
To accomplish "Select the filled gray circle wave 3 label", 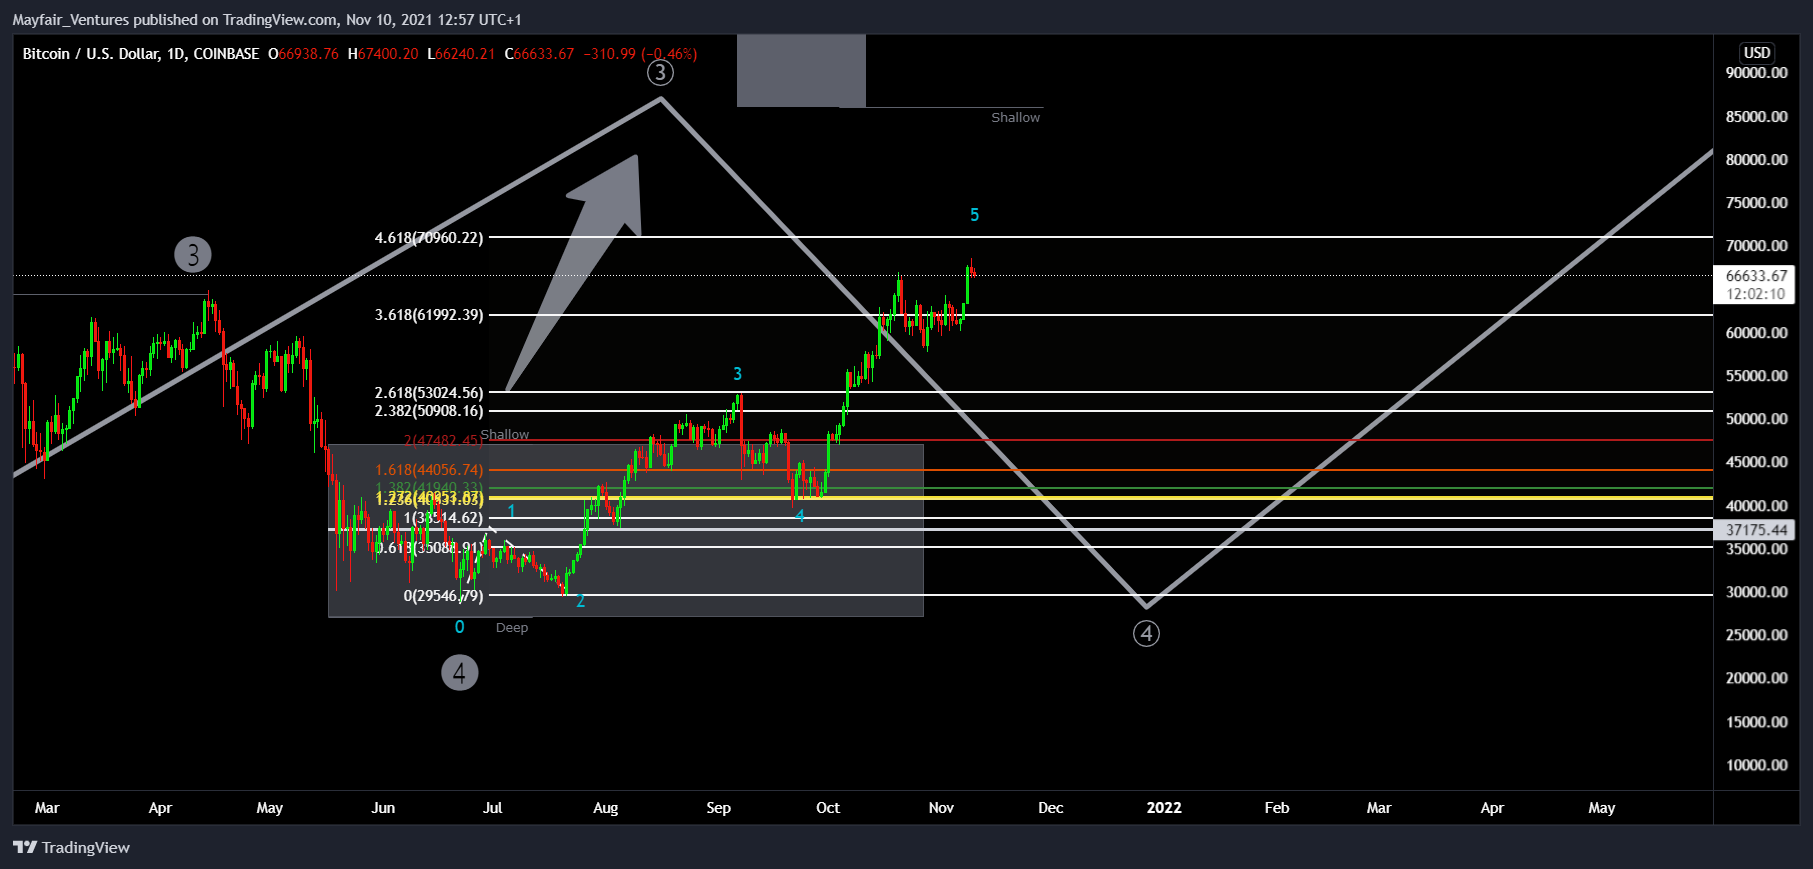I will point(193,254).
